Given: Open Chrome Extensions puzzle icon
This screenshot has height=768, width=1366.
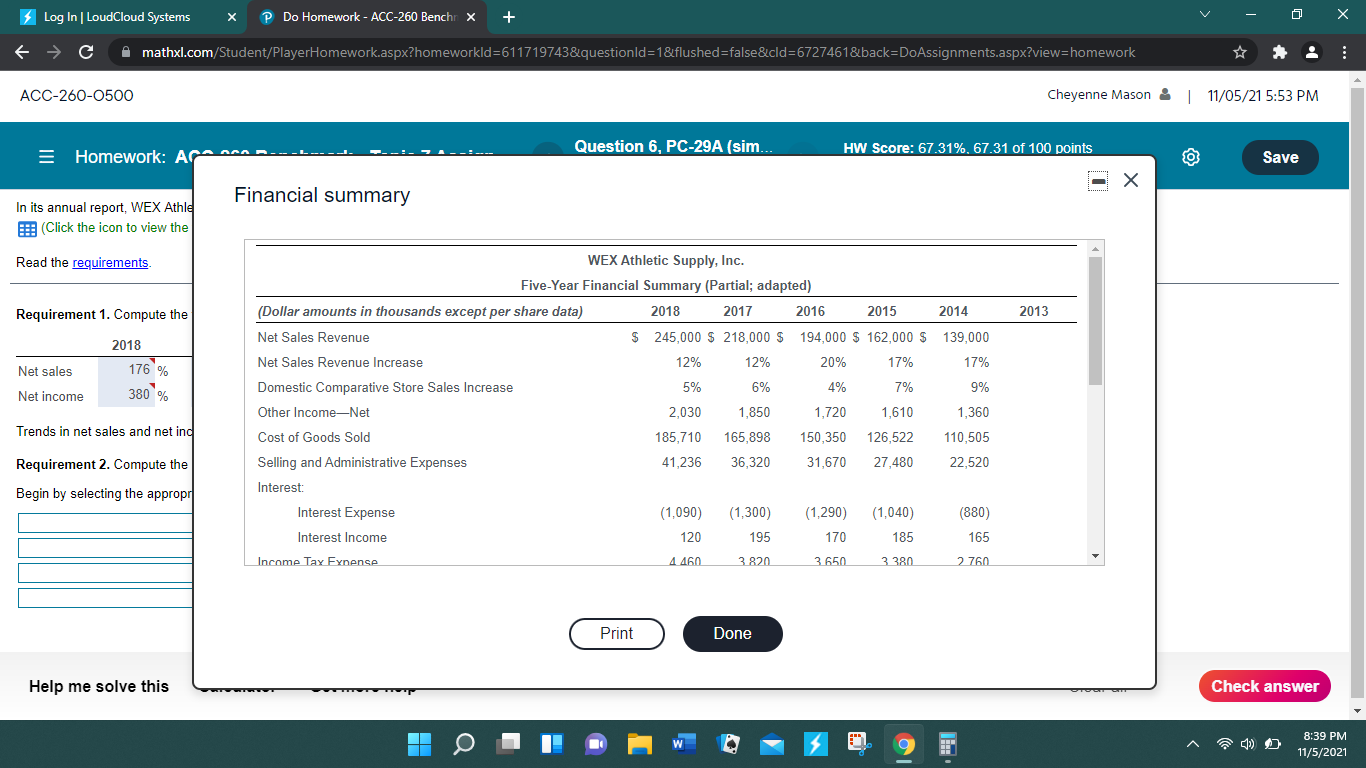Looking at the screenshot, I should point(1281,52).
